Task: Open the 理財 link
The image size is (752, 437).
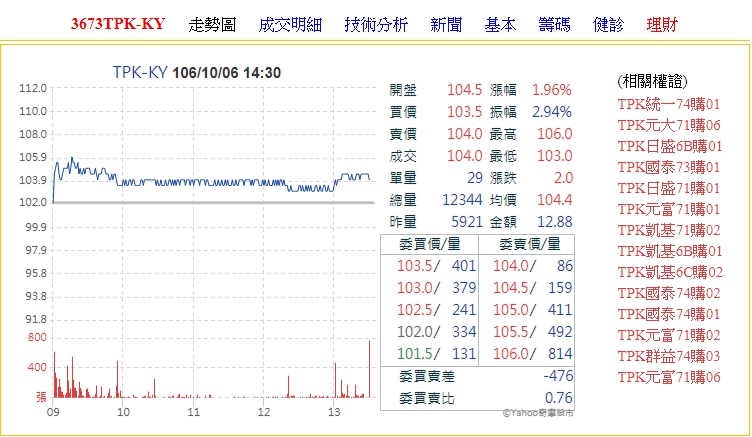Action: pos(662,24)
